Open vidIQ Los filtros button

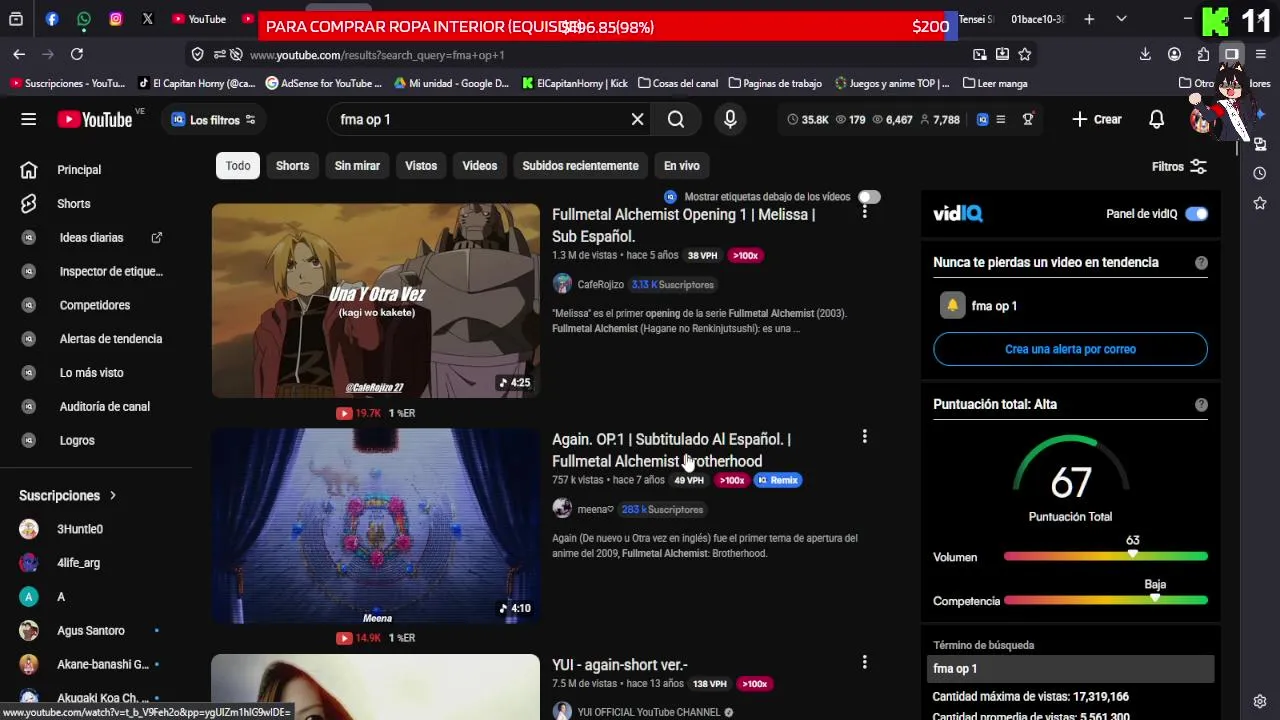point(213,120)
